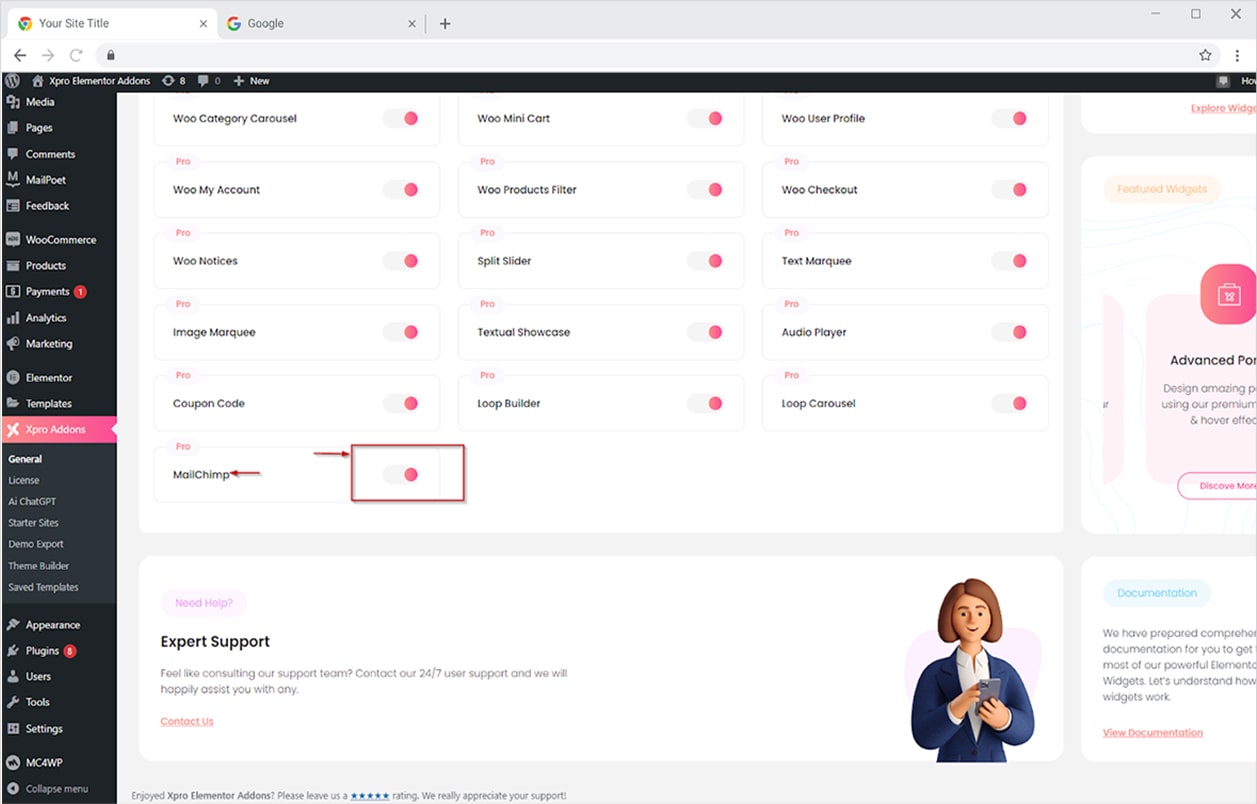1257x804 pixels.
Task: Click the Chrome back arrow
Action: click(20, 55)
